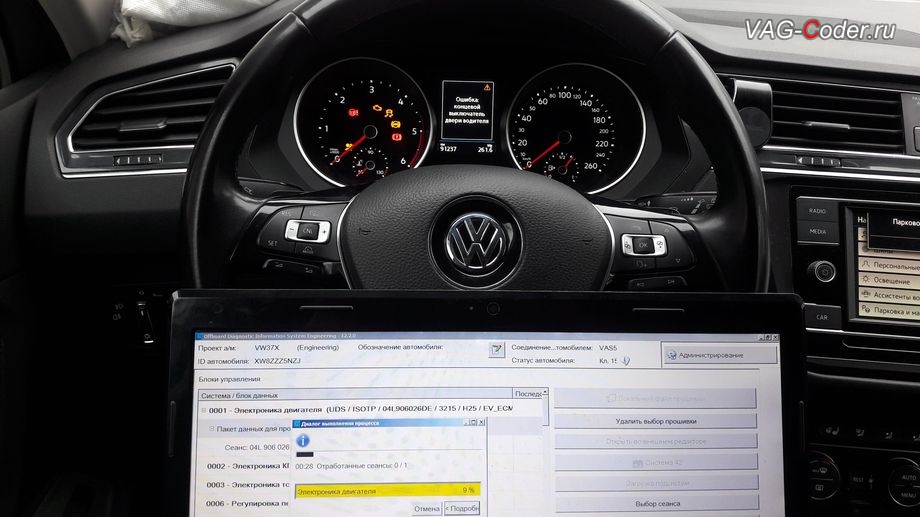This screenshot has height=517, width=920.
Task: Click the connection value VAS5
Action: point(608,347)
